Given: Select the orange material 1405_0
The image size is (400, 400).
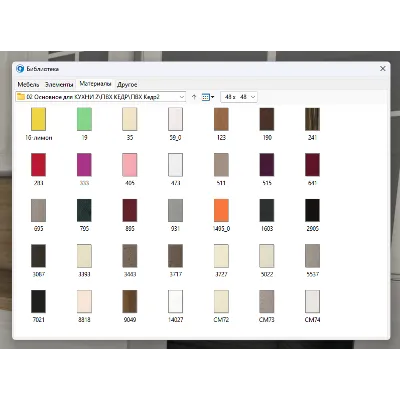Looking at the screenshot, I should (221, 210).
